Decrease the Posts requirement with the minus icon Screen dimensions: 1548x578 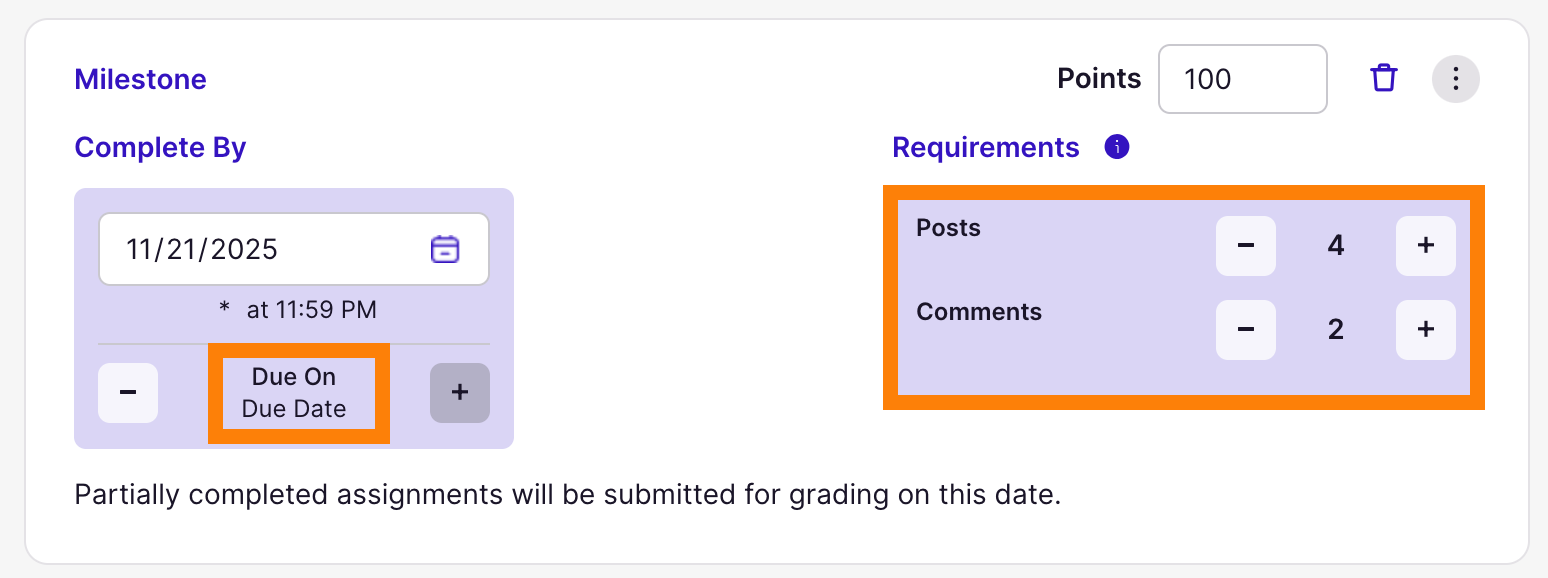click(1245, 245)
